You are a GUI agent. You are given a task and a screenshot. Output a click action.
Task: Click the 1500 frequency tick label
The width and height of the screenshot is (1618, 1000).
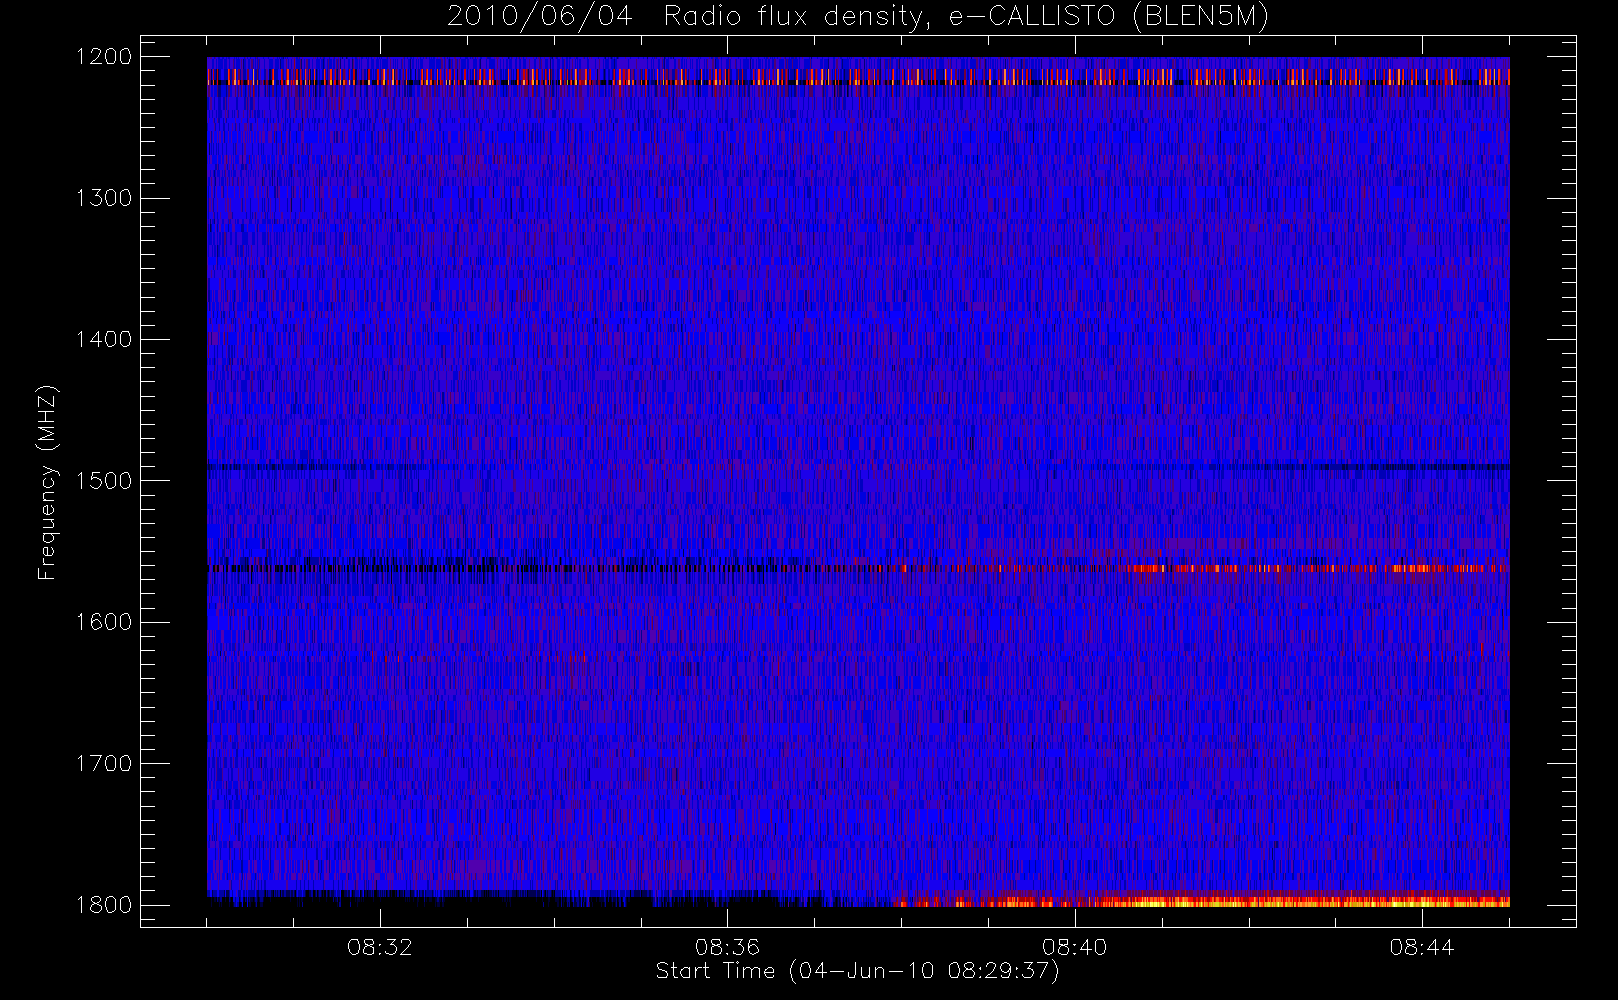point(104,481)
